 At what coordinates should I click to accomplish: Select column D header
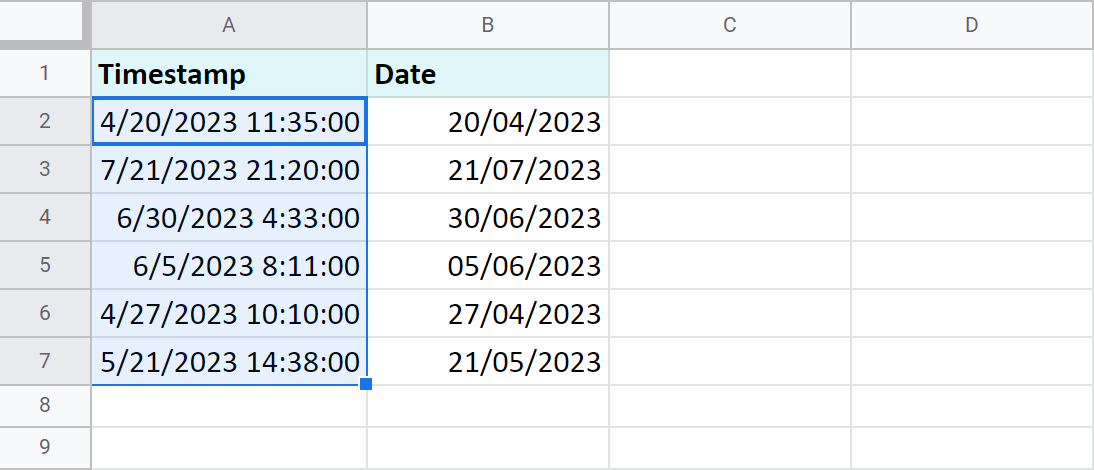(971, 25)
